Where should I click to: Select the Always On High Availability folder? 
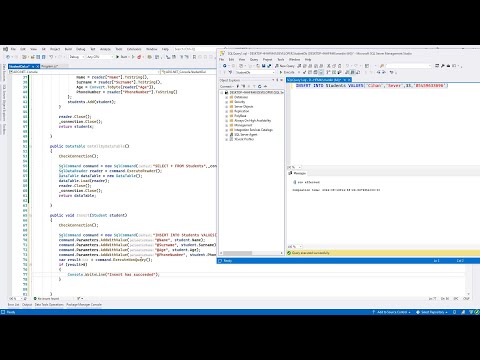click(253, 121)
